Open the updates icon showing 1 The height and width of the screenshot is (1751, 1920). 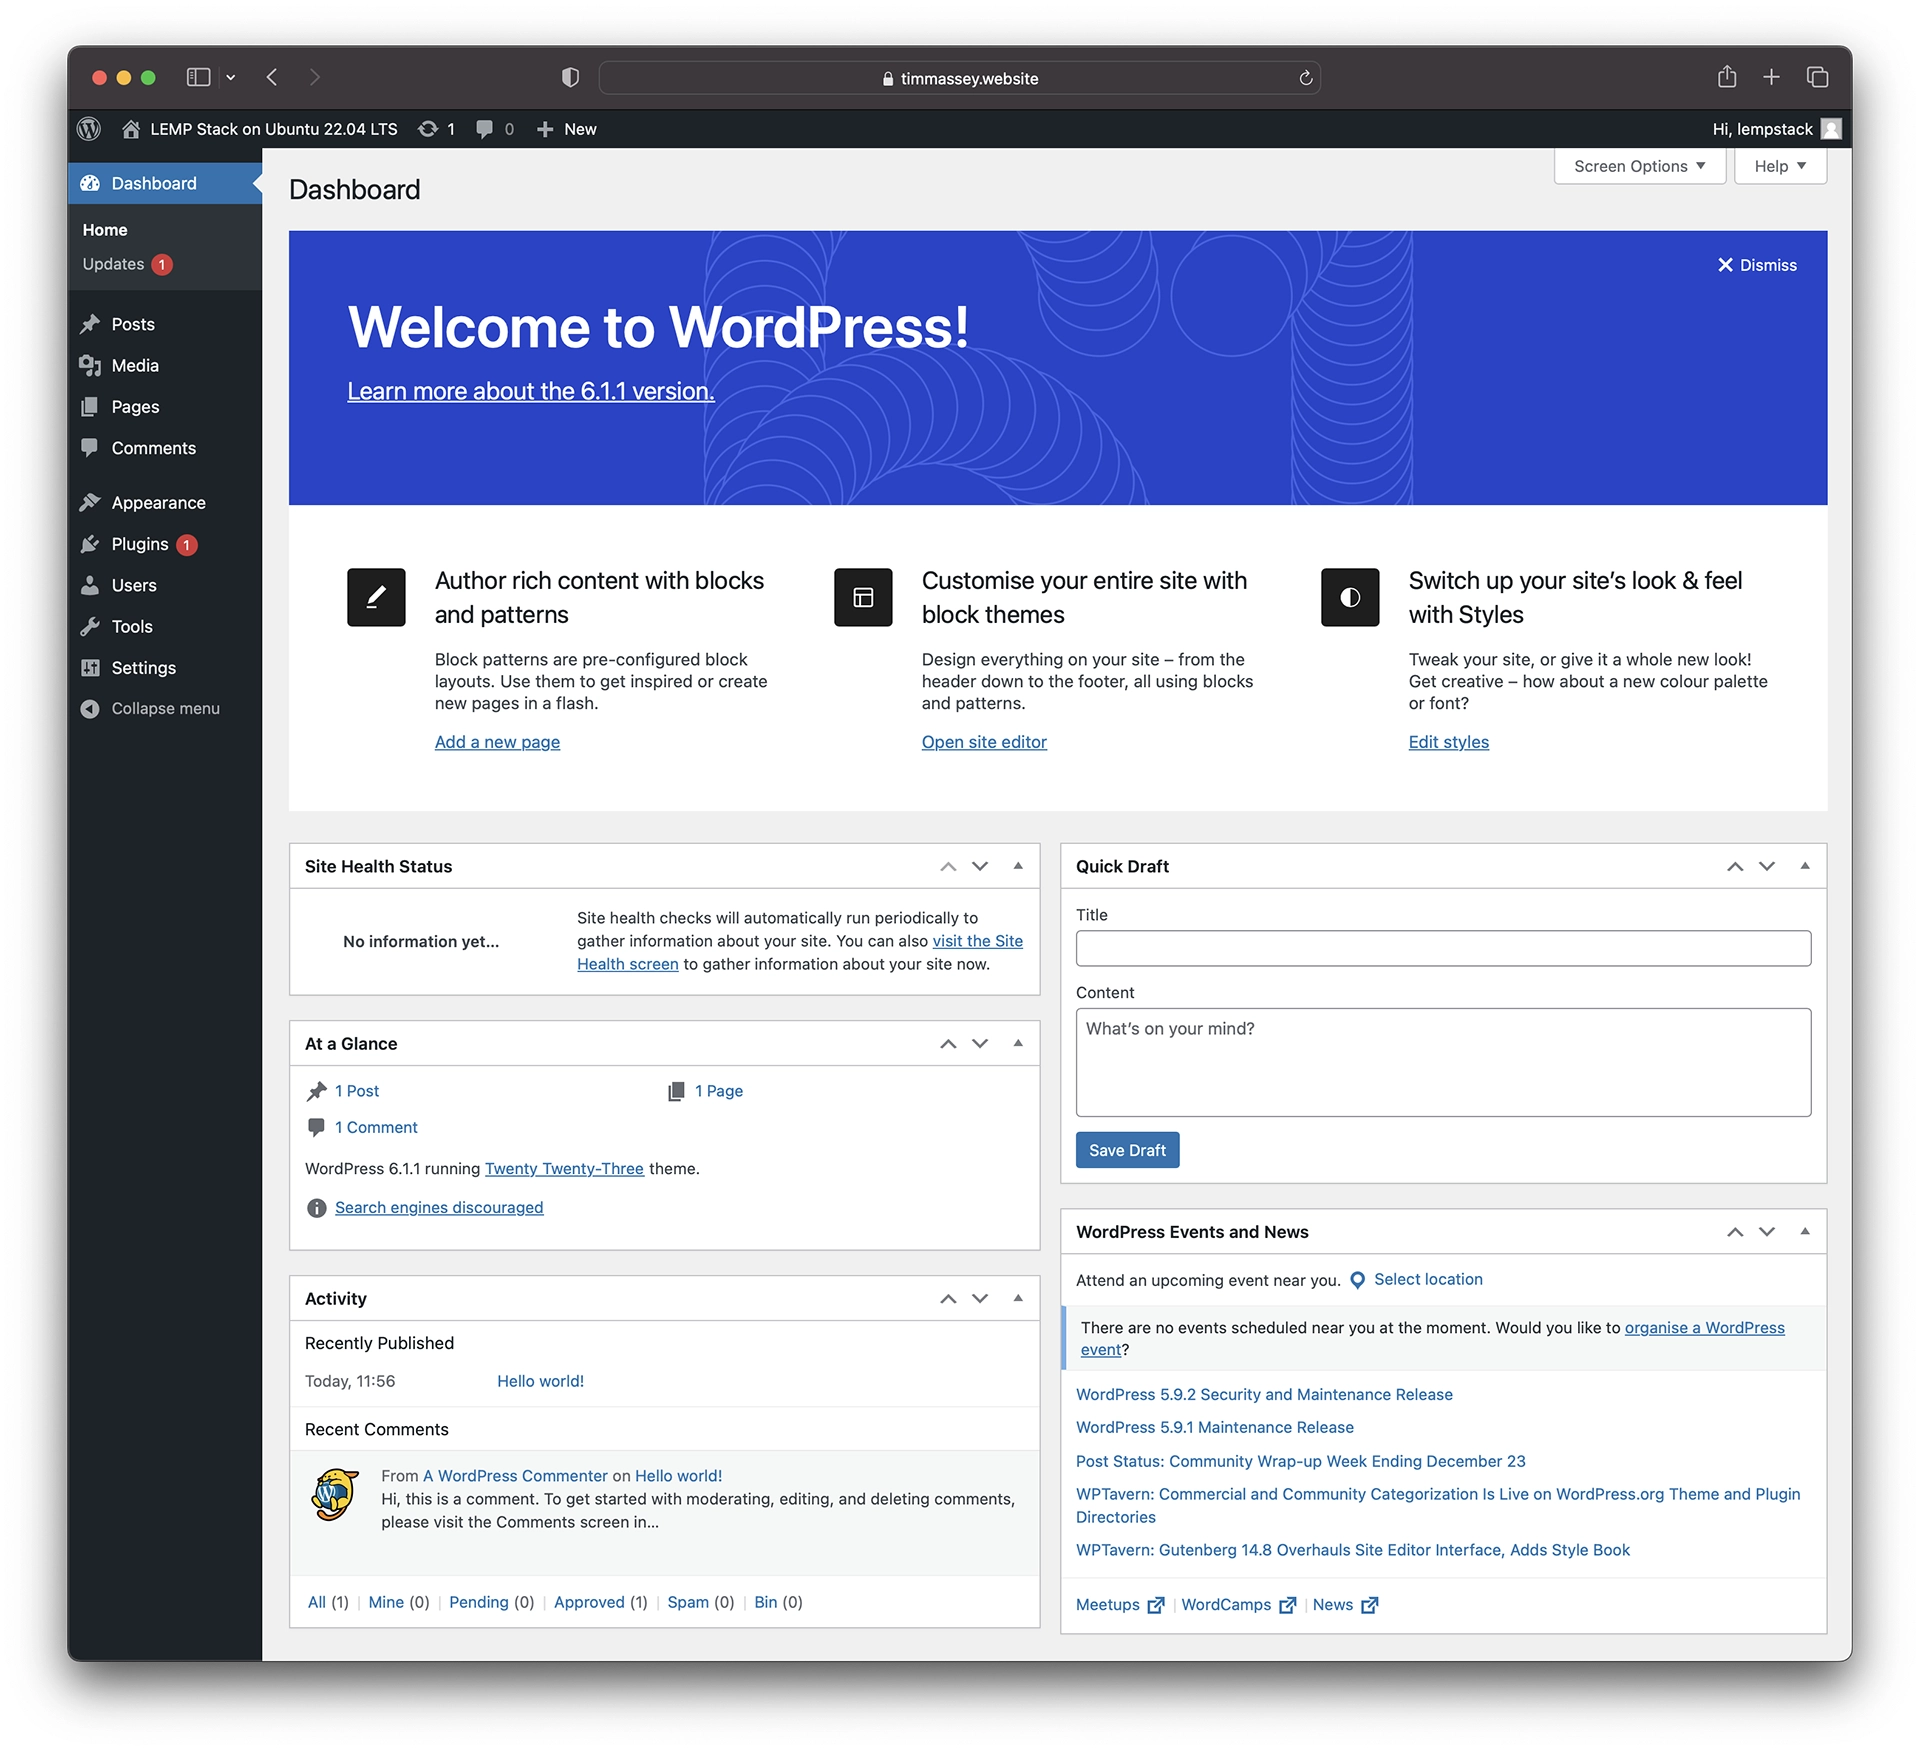428,129
